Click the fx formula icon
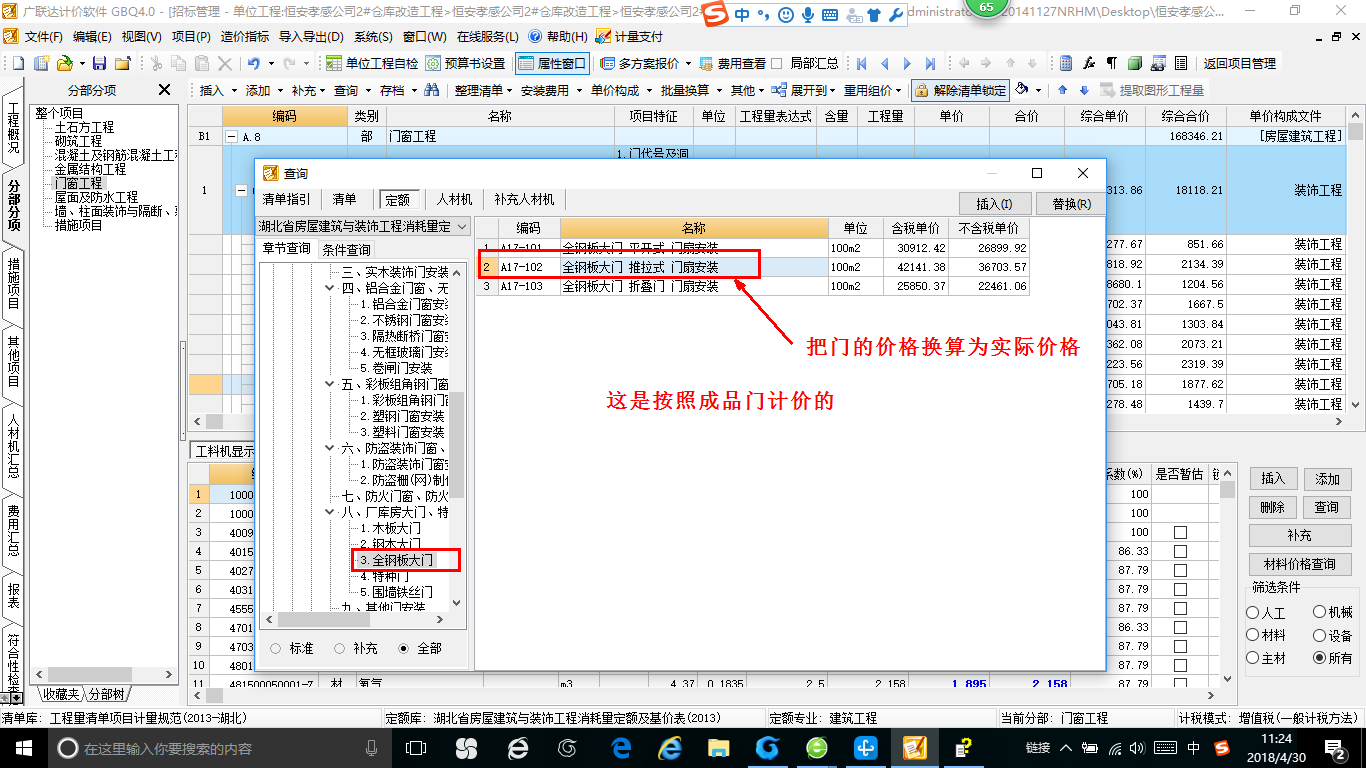1366x768 pixels. [1089, 63]
